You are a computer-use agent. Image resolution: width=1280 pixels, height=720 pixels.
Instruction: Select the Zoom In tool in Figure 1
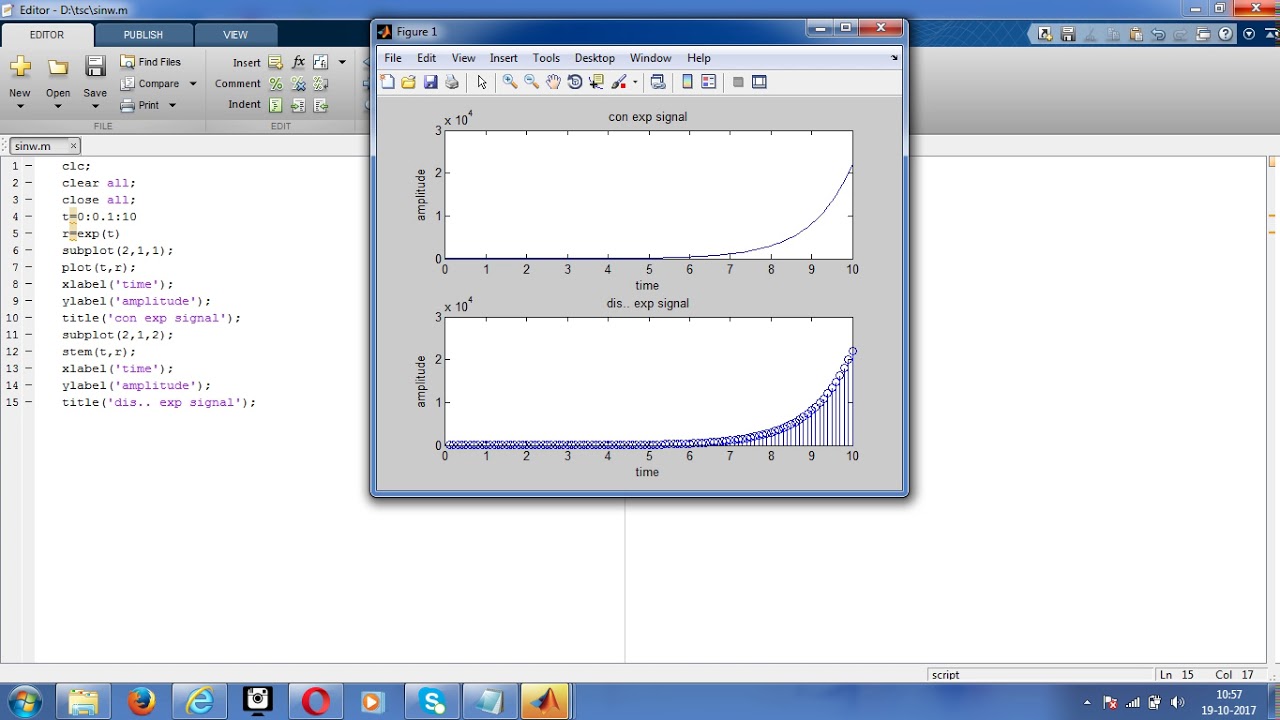click(x=510, y=82)
